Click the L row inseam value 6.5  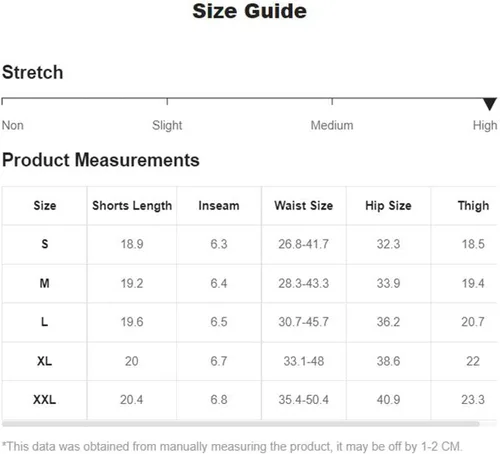tap(219, 322)
